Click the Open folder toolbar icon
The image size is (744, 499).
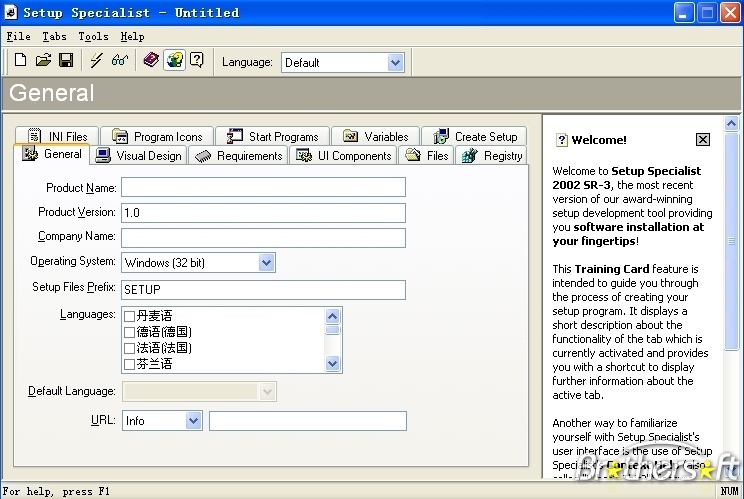click(x=43, y=60)
